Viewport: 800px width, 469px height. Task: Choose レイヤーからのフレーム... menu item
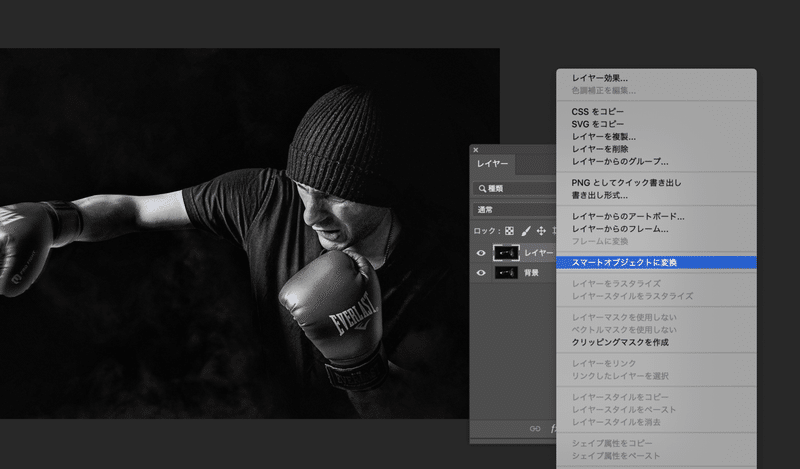click(x=656, y=229)
